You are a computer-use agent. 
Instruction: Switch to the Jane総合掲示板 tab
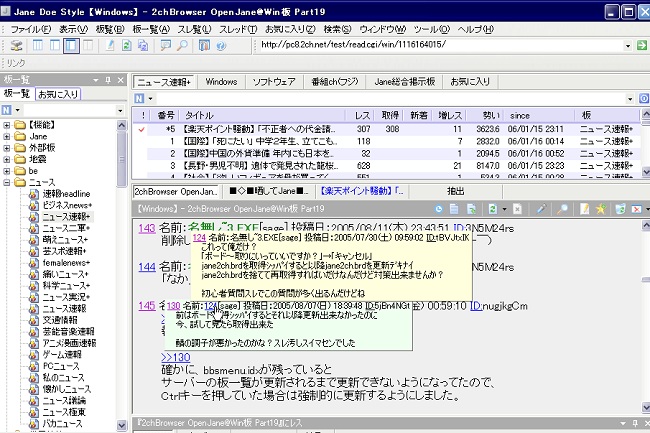coord(405,82)
